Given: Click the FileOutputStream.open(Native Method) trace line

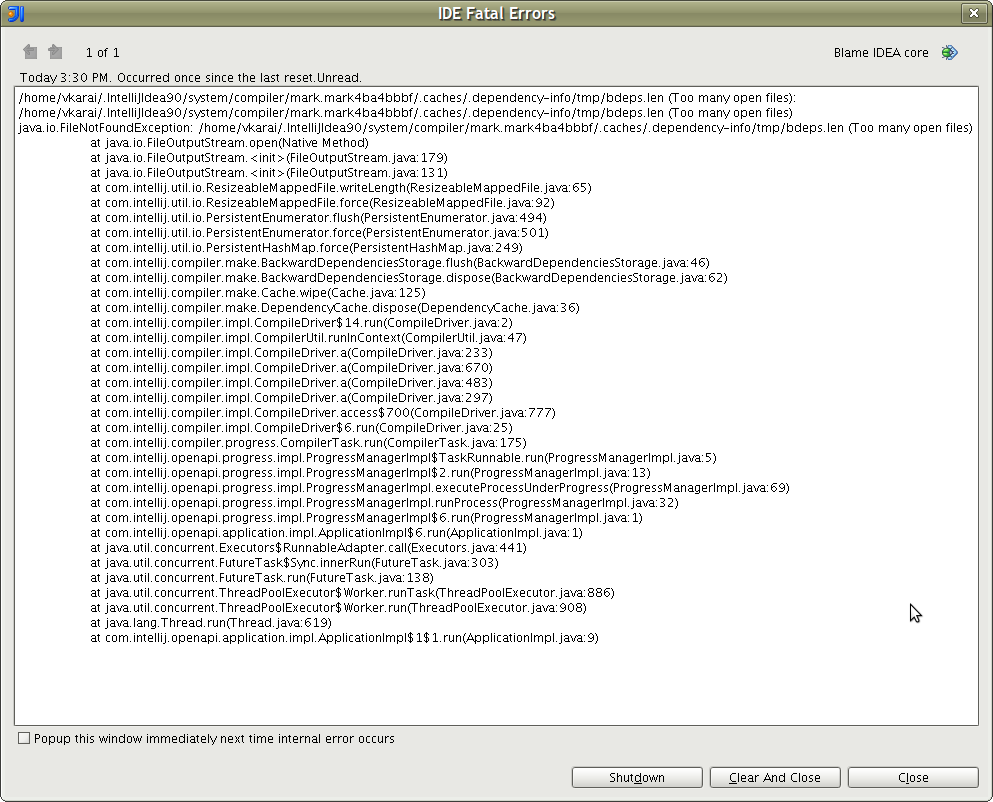Looking at the screenshot, I should pyautogui.click(x=229, y=143).
